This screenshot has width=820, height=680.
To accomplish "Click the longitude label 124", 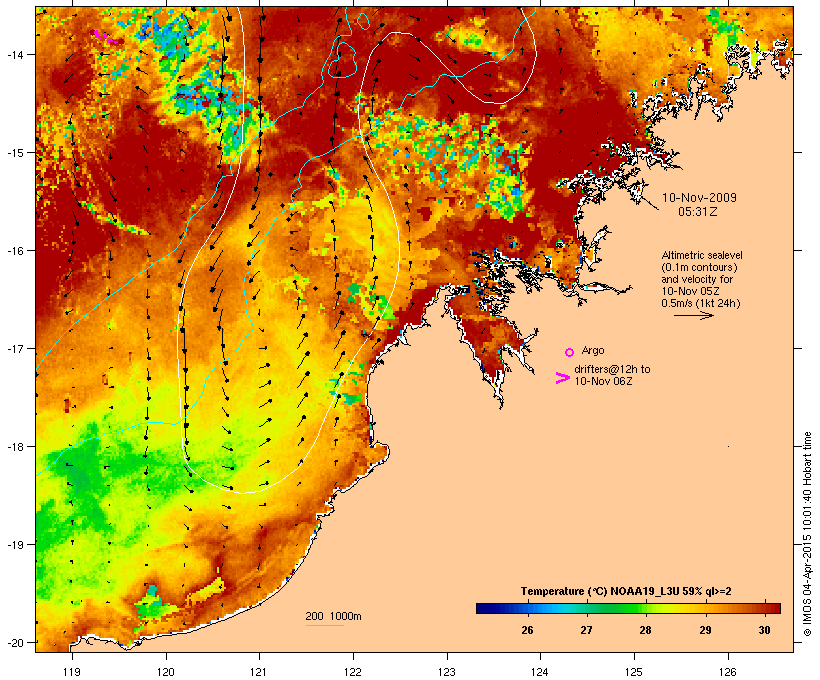I will [540, 672].
